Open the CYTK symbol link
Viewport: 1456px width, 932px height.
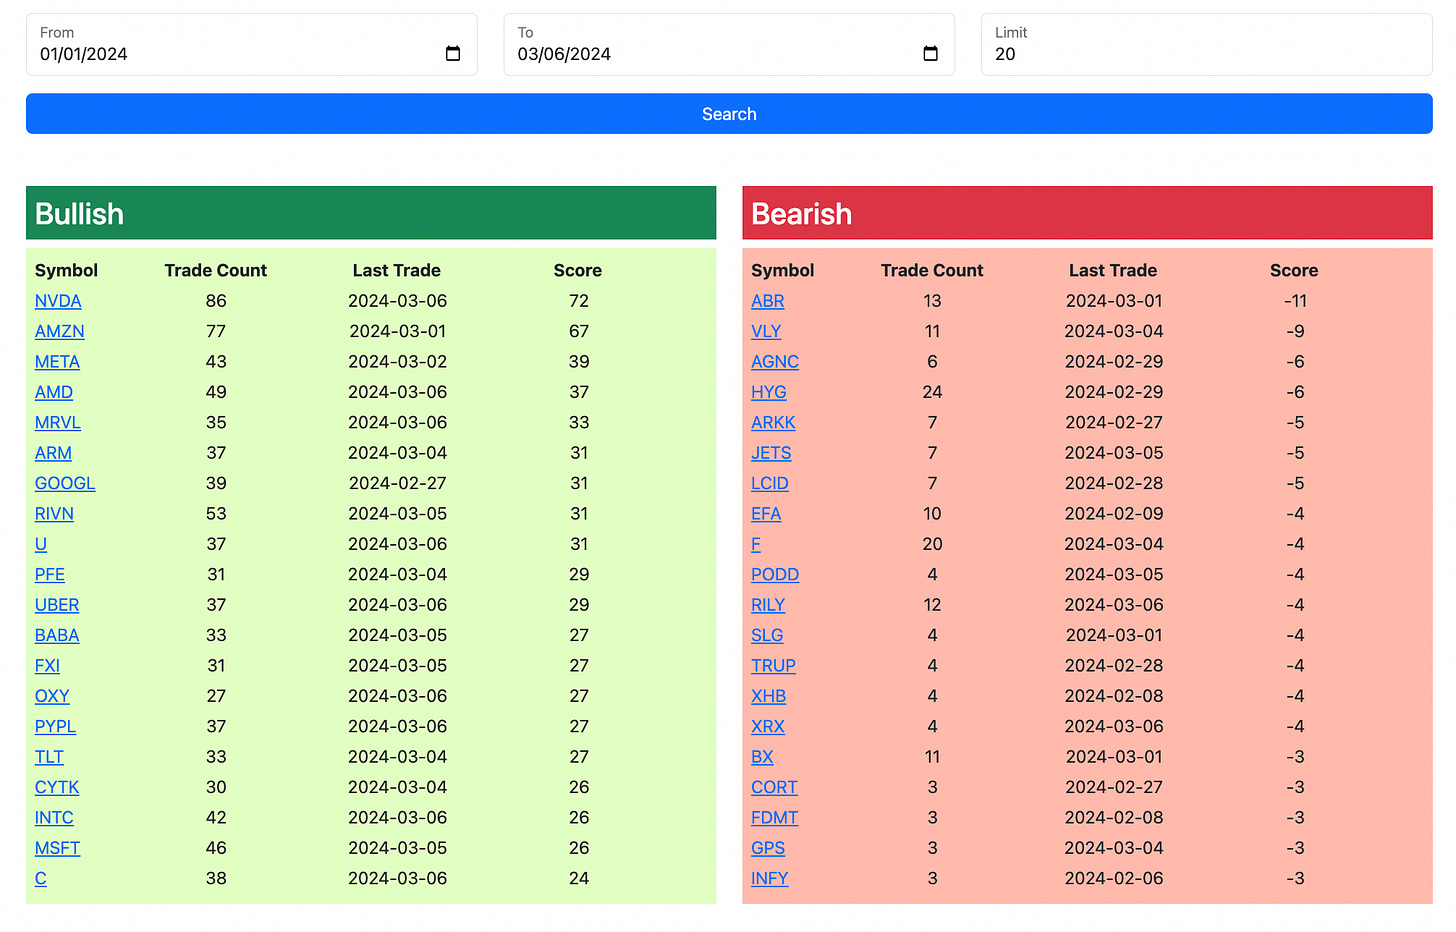(x=57, y=787)
